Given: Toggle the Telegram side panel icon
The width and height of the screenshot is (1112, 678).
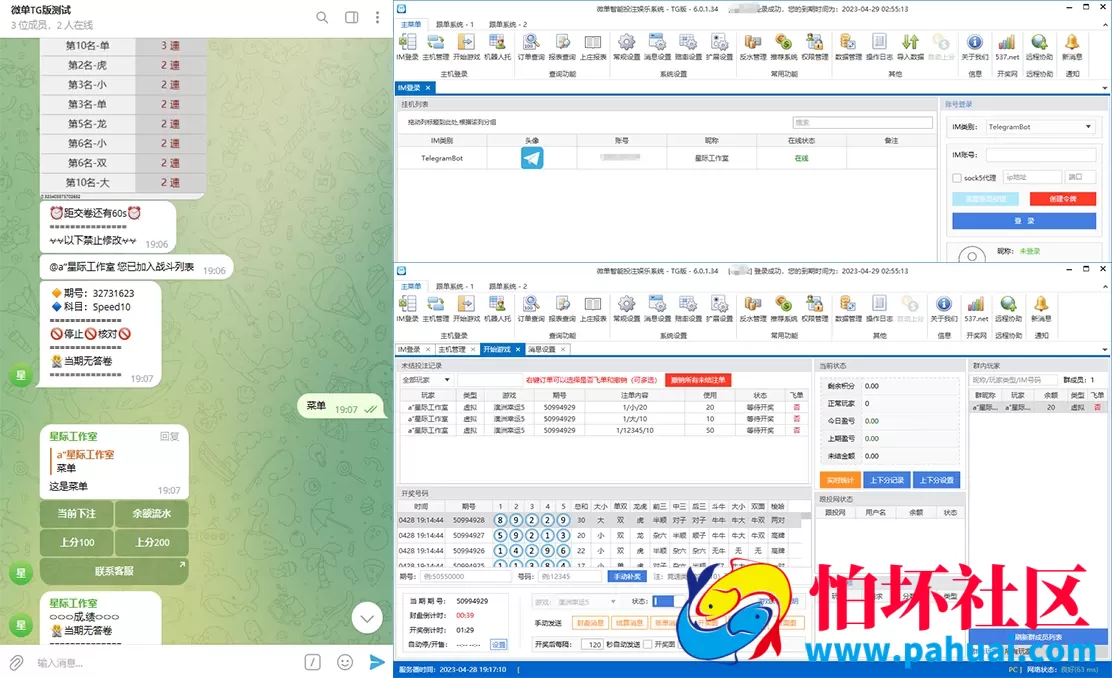Looking at the screenshot, I should 351,17.
